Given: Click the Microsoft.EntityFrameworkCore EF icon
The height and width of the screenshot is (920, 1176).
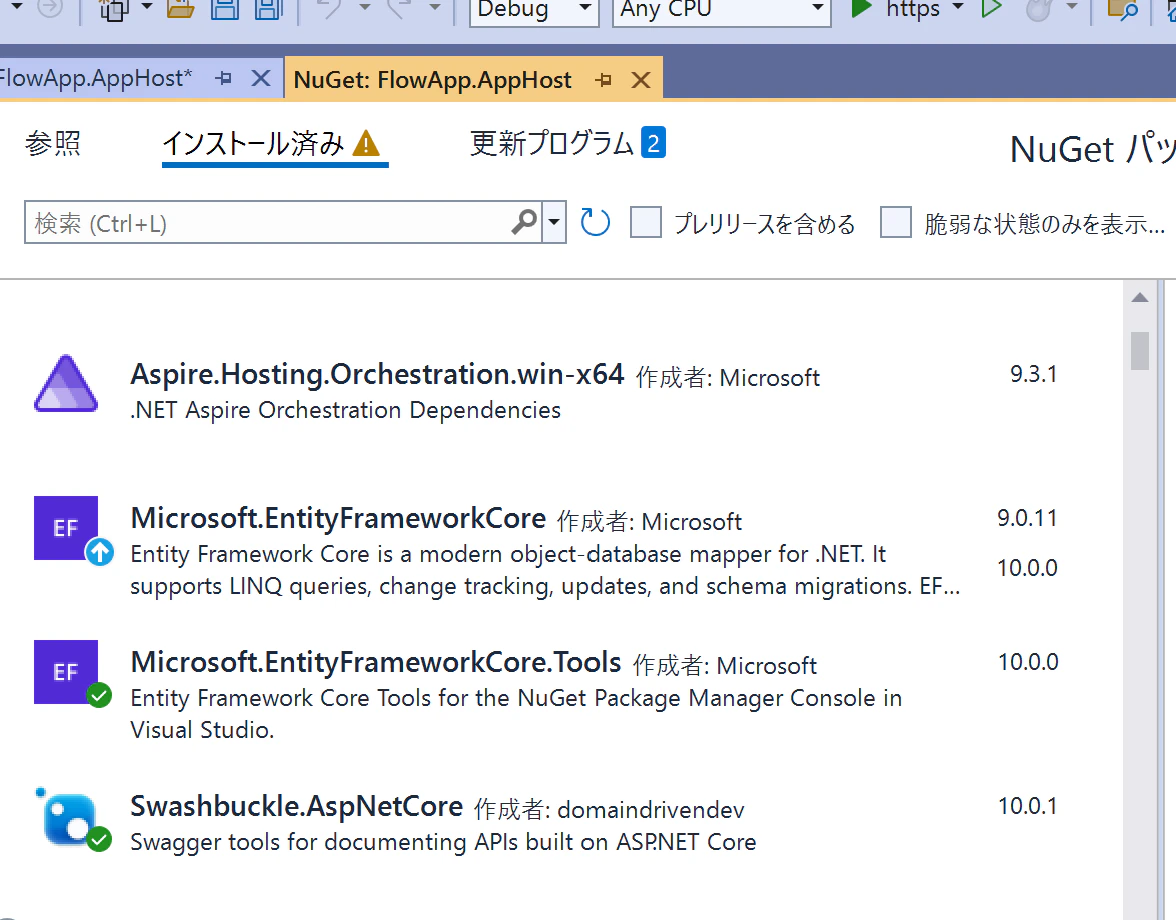Looking at the screenshot, I should (x=66, y=528).
